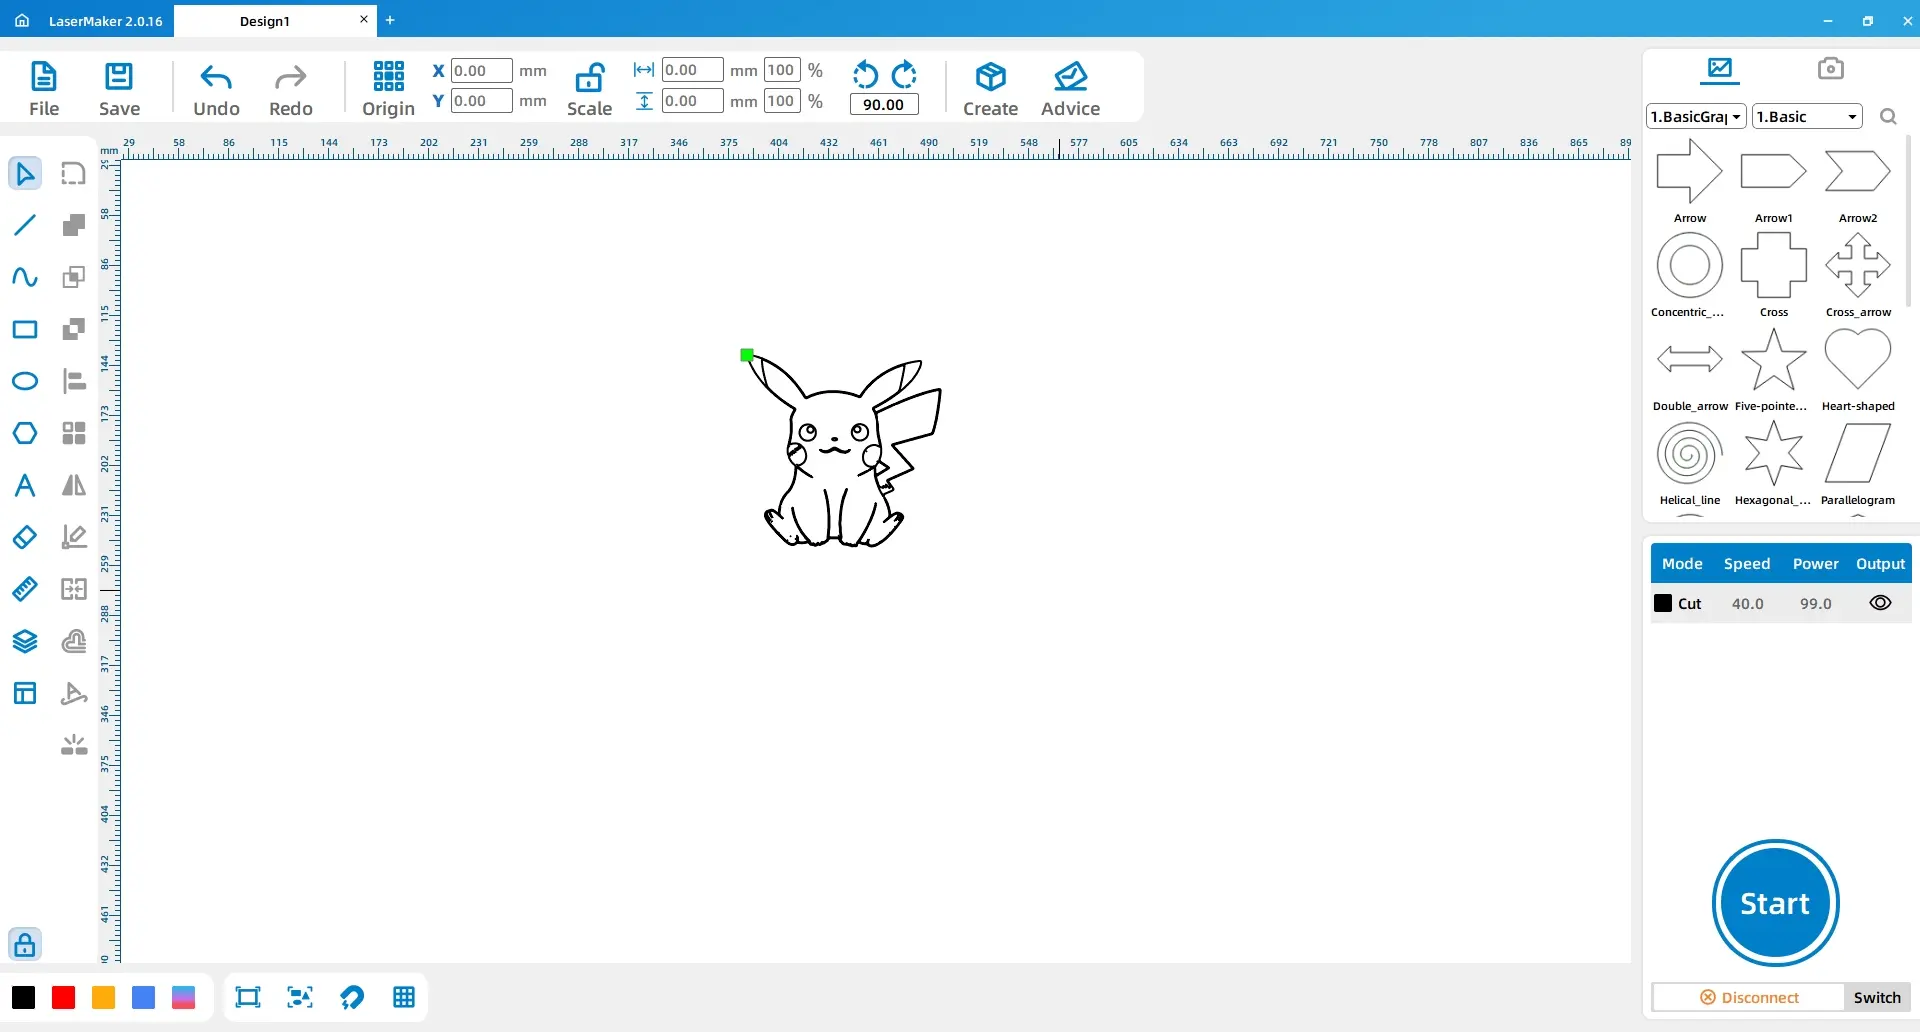The image size is (1920, 1032).
Task: Select the ruler measure tool
Action: [x=25, y=589]
